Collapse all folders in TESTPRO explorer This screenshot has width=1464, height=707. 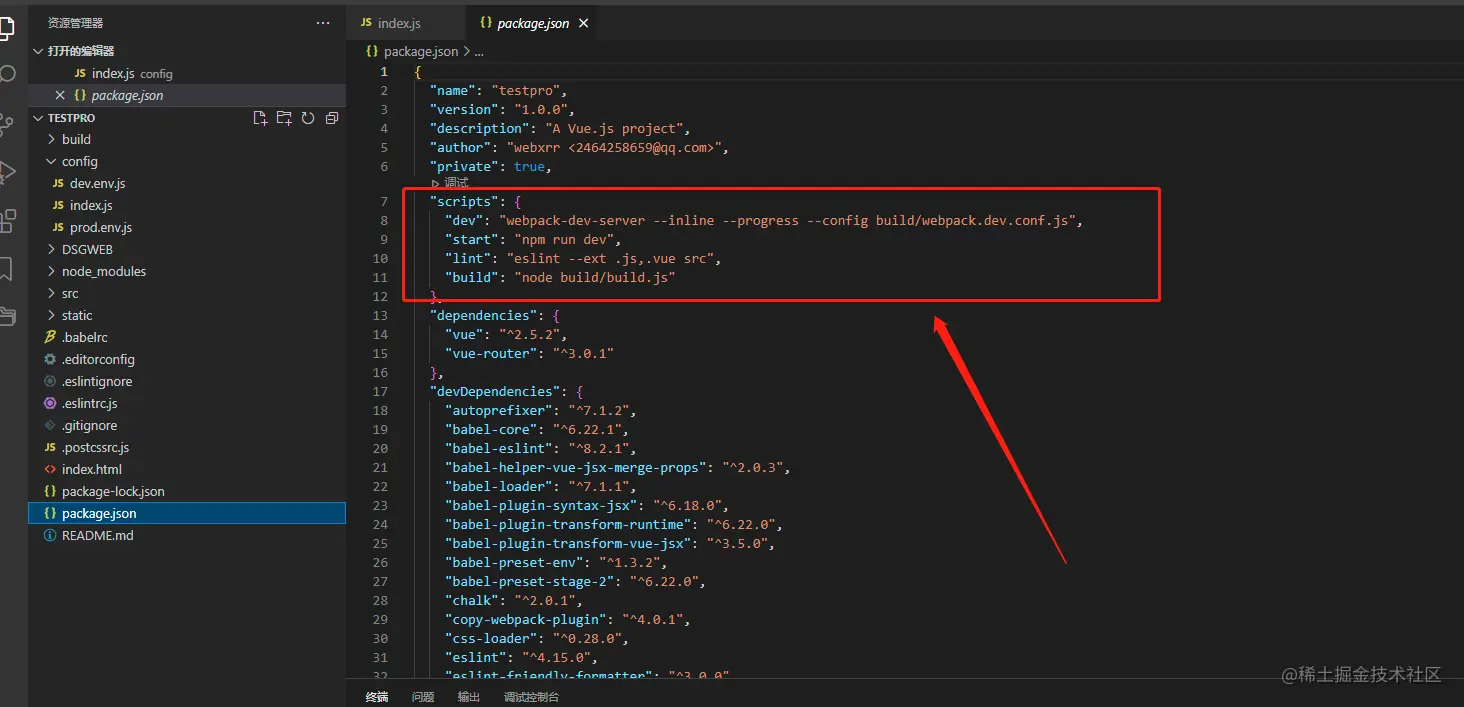[332, 118]
